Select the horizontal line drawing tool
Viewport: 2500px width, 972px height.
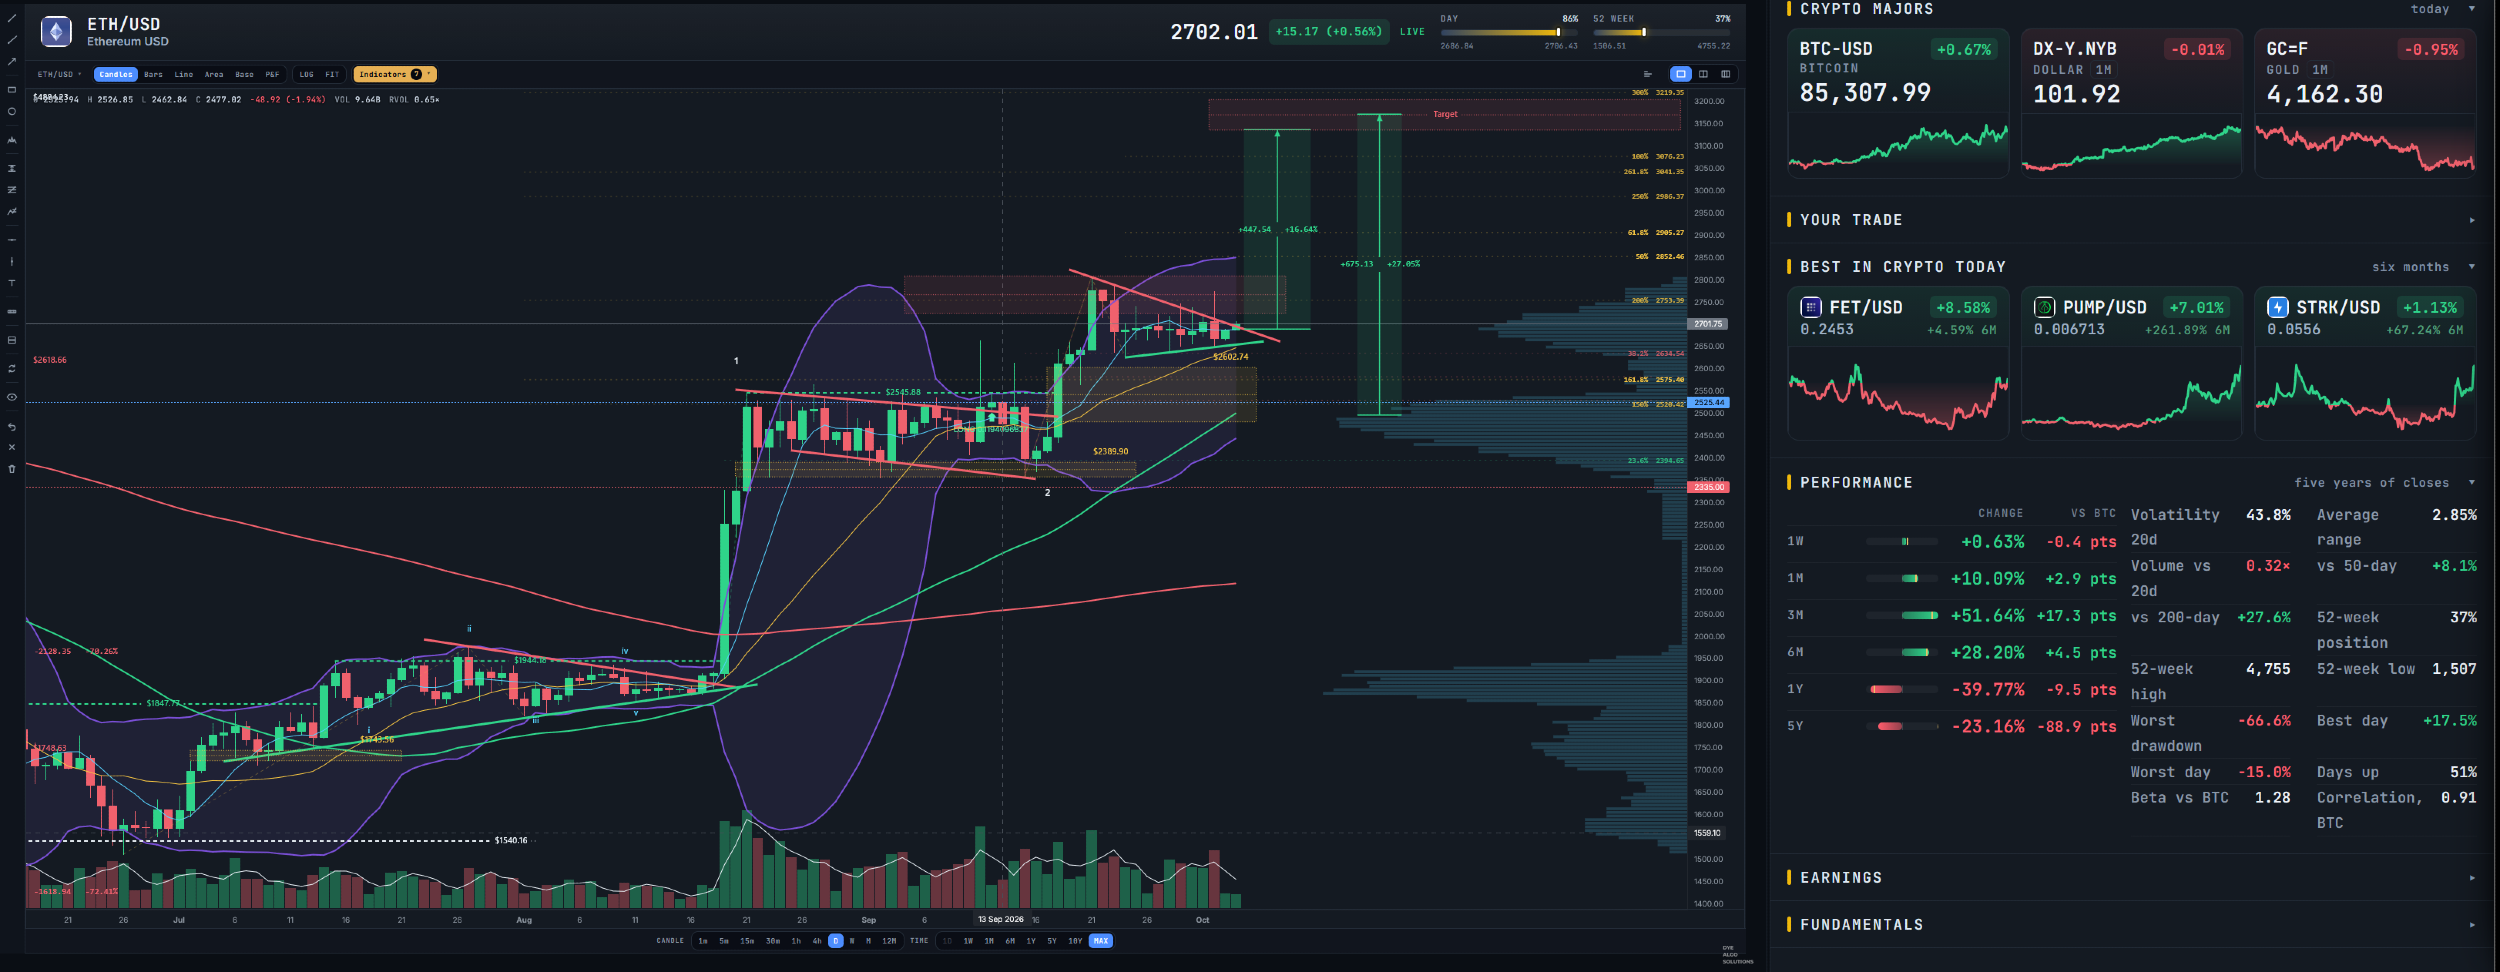(x=12, y=240)
